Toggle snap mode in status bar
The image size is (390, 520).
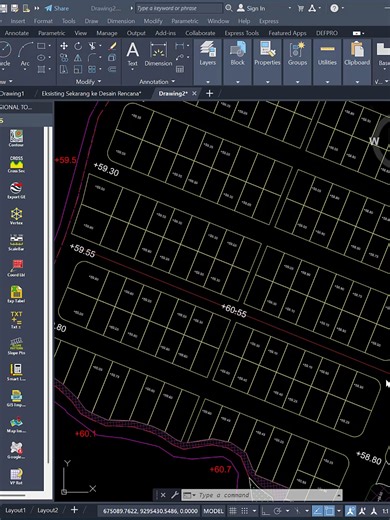click(245, 511)
